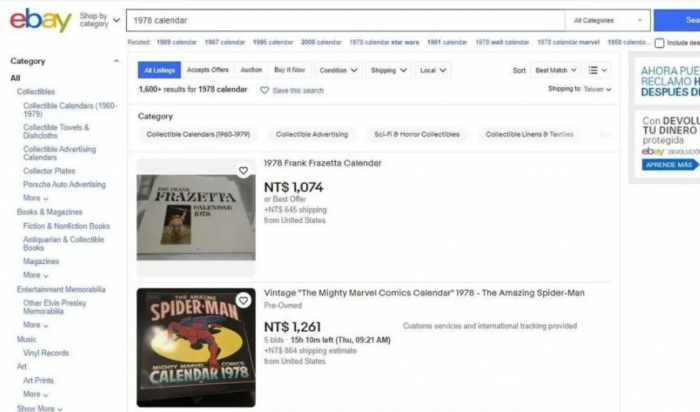The width and height of the screenshot is (700, 412).
Task: Open Other Elvis Presley Memorabilia link
Action: [54, 307]
